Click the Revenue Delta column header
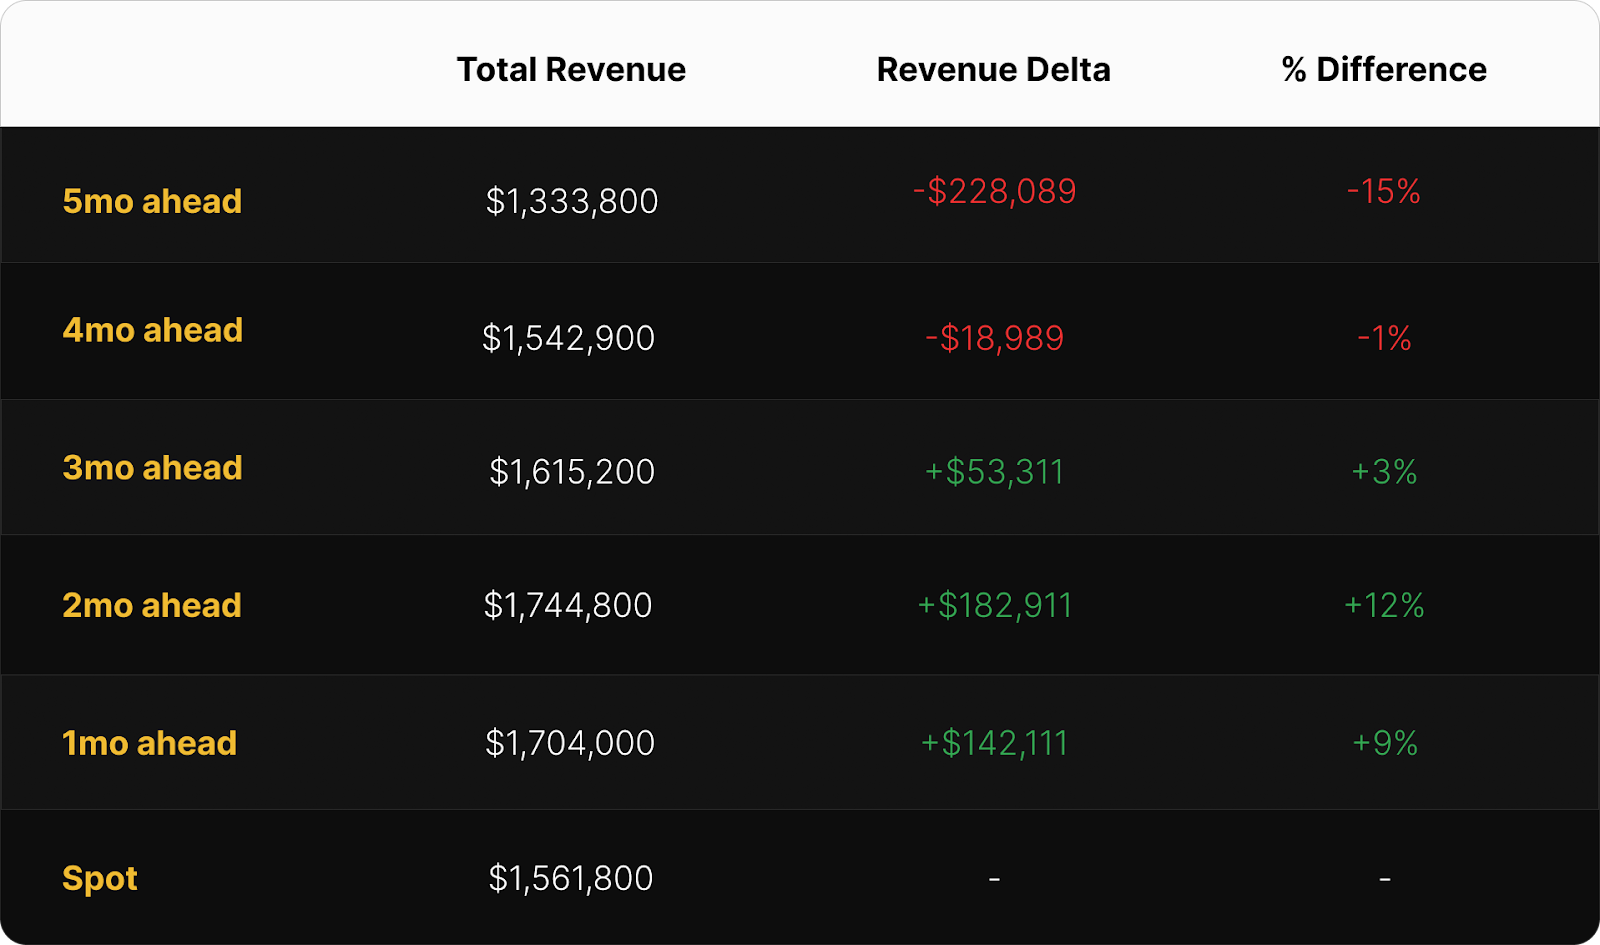1600x945 pixels. (993, 70)
